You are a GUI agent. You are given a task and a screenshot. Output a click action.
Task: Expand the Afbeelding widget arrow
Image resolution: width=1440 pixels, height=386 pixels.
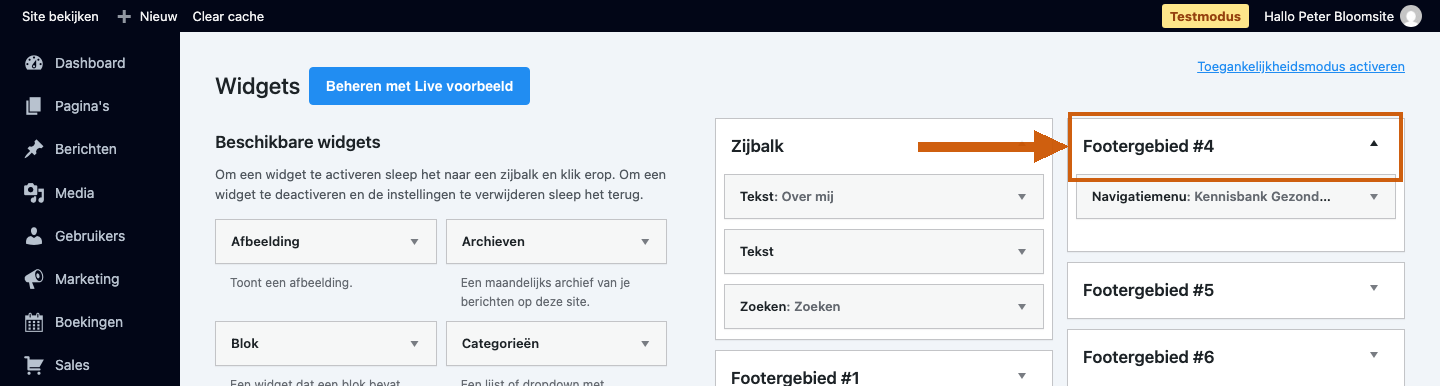[x=414, y=241]
